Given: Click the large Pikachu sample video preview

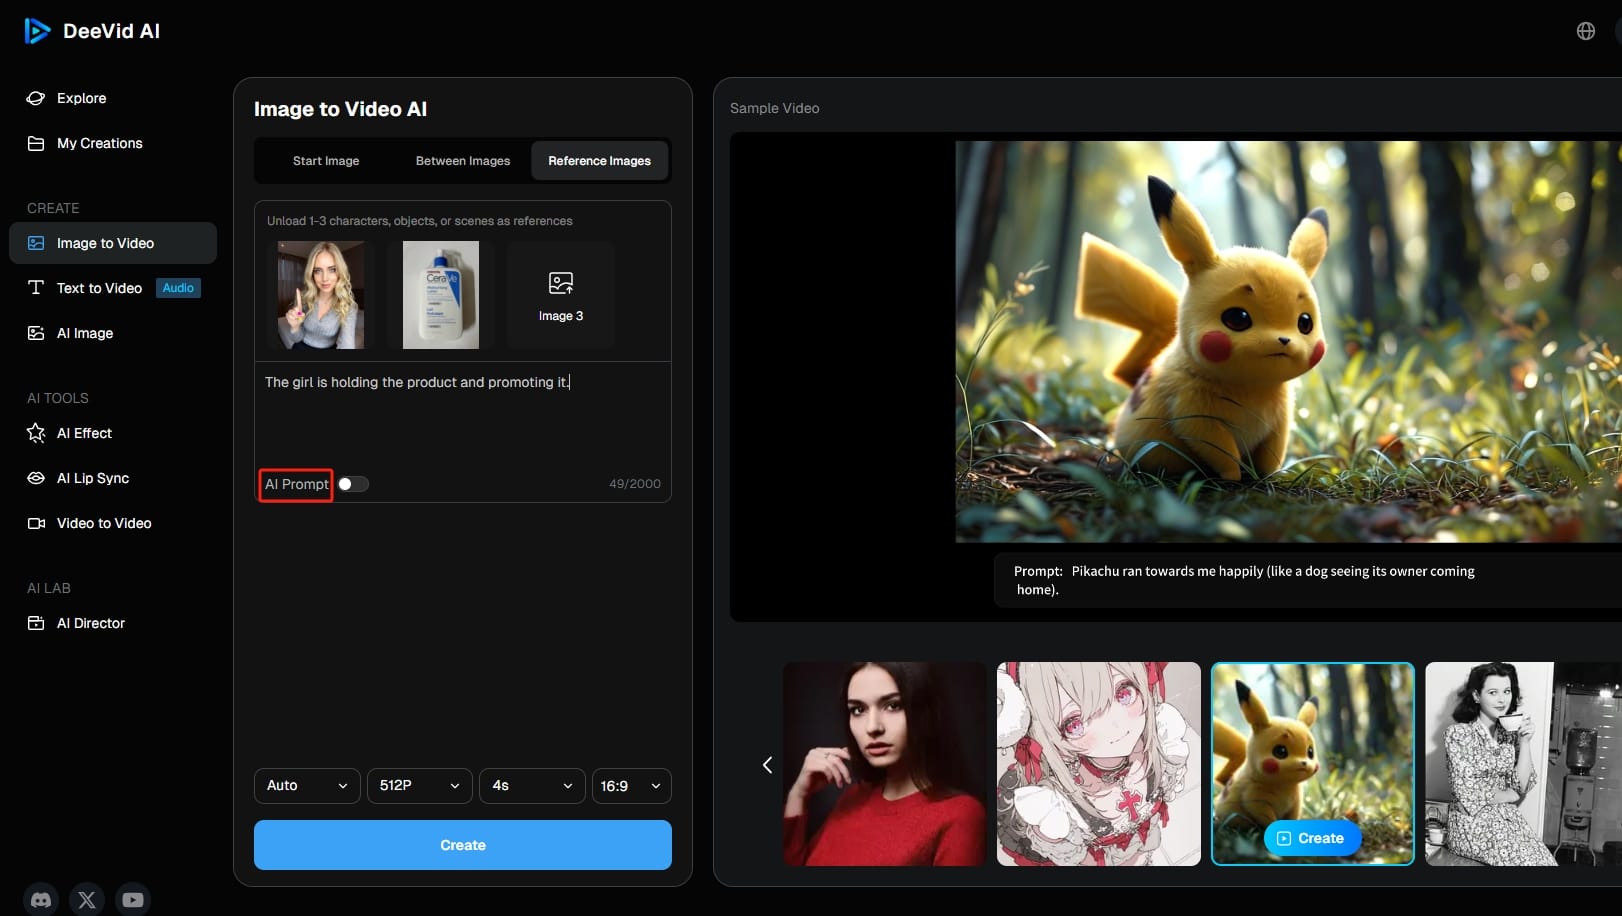Looking at the screenshot, I should 1288,342.
